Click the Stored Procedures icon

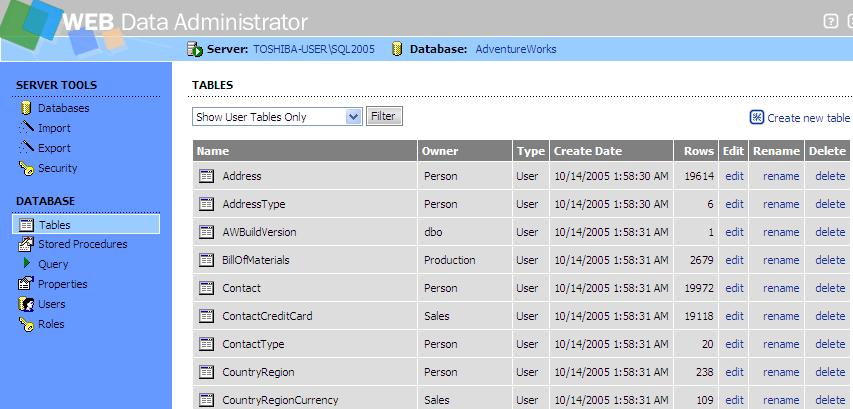click(26, 244)
